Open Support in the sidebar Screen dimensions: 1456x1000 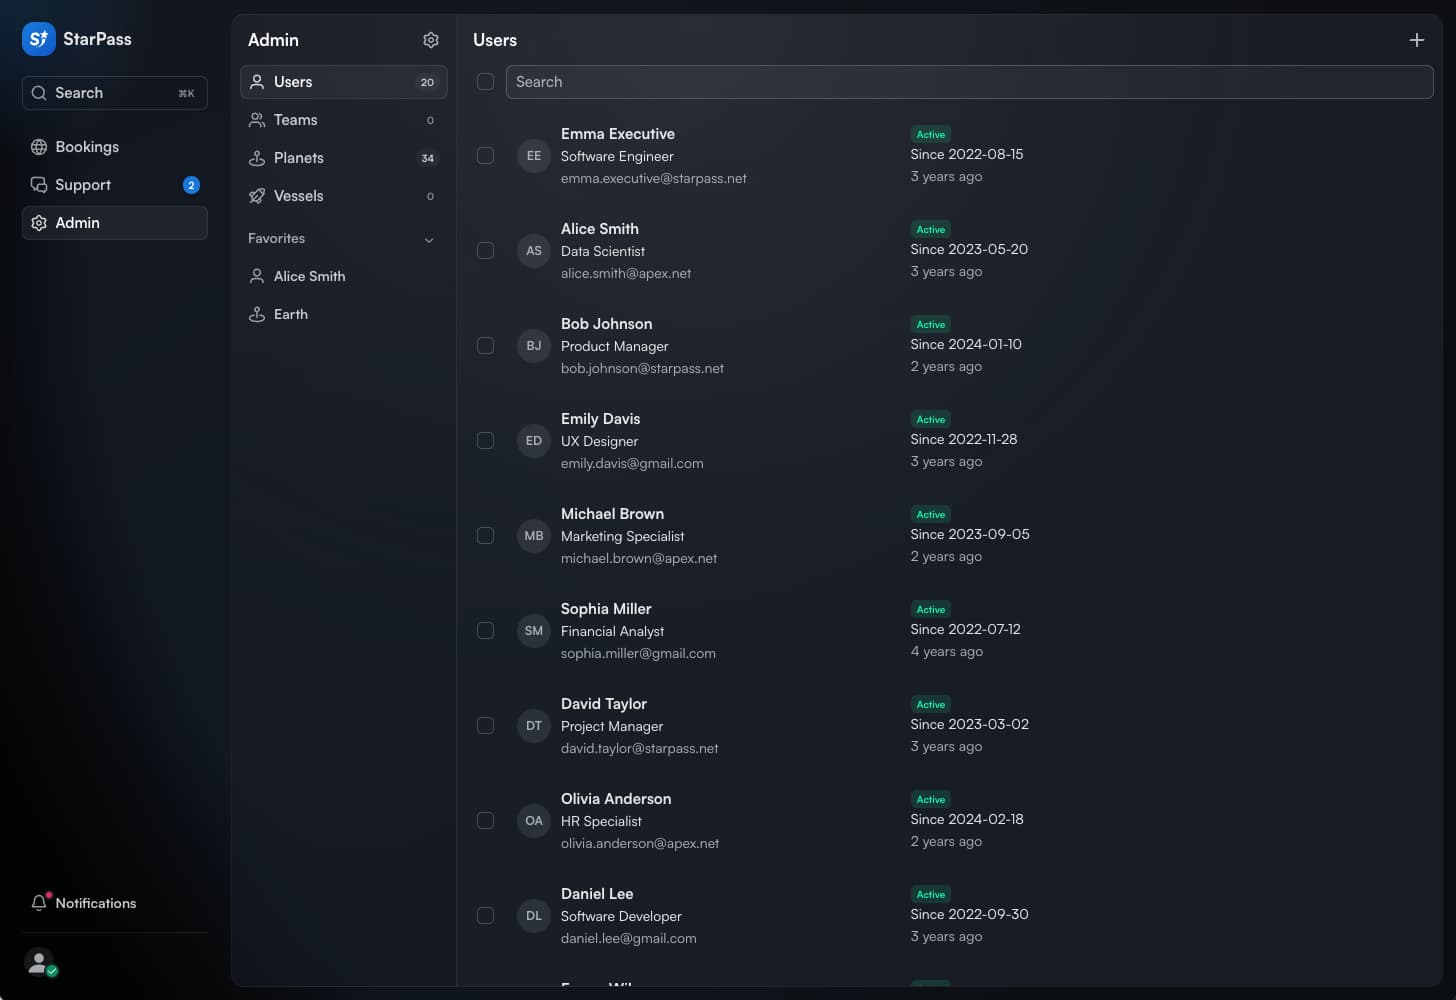(83, 185)
